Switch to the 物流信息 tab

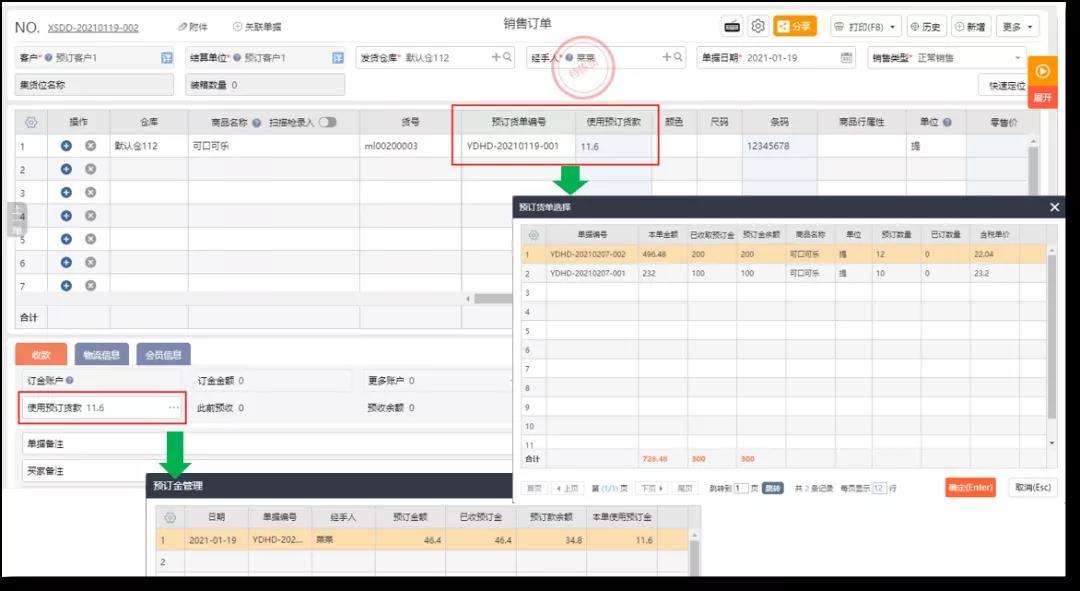101,355
